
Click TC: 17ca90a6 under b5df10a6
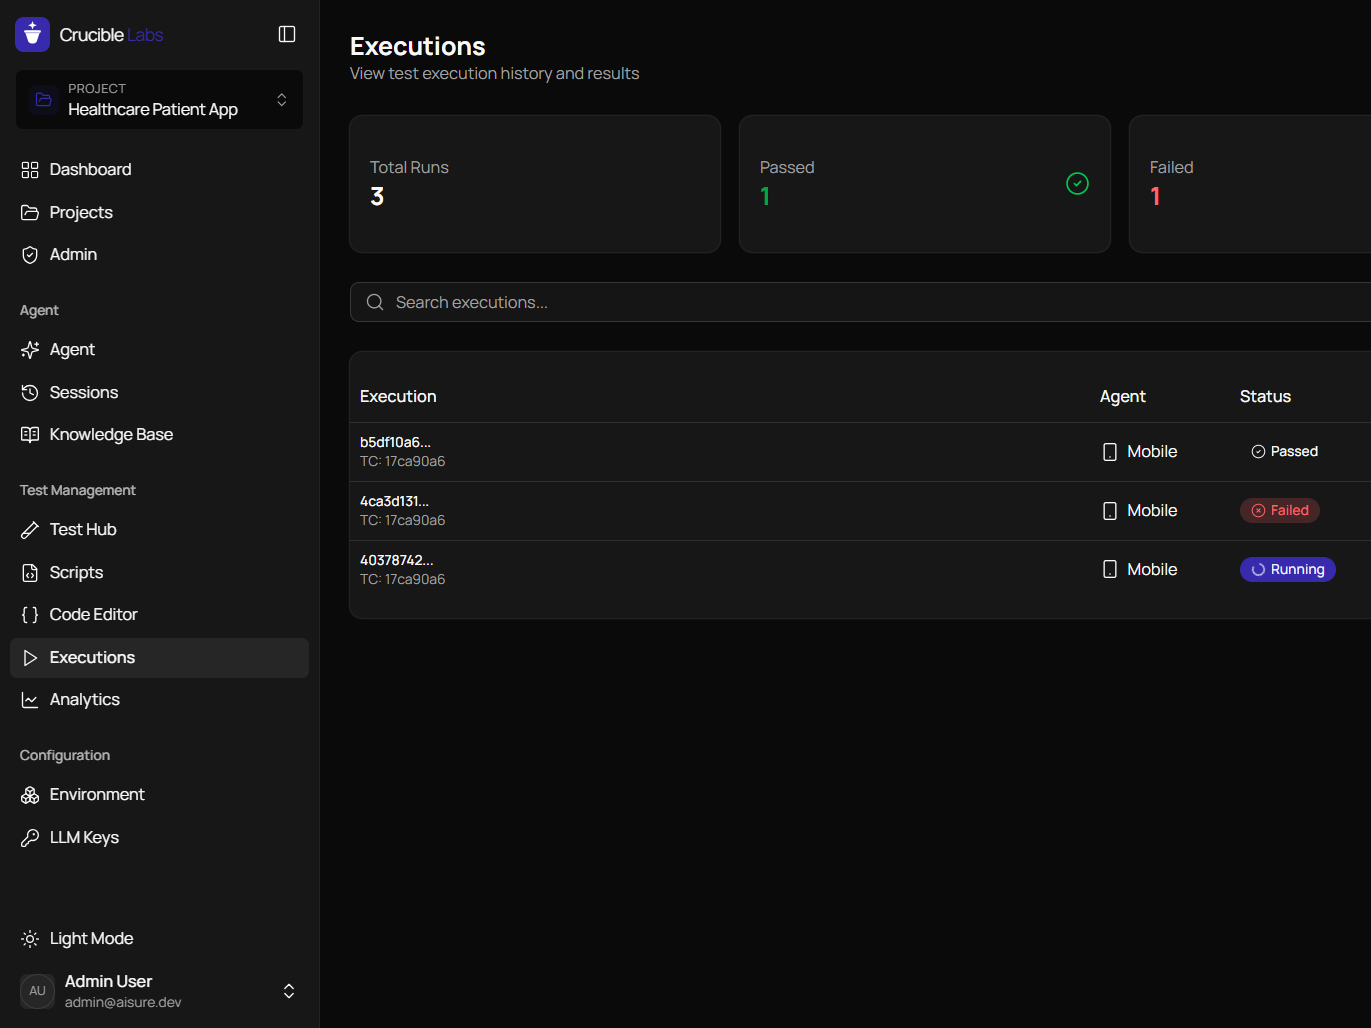[x=402, y=462]
